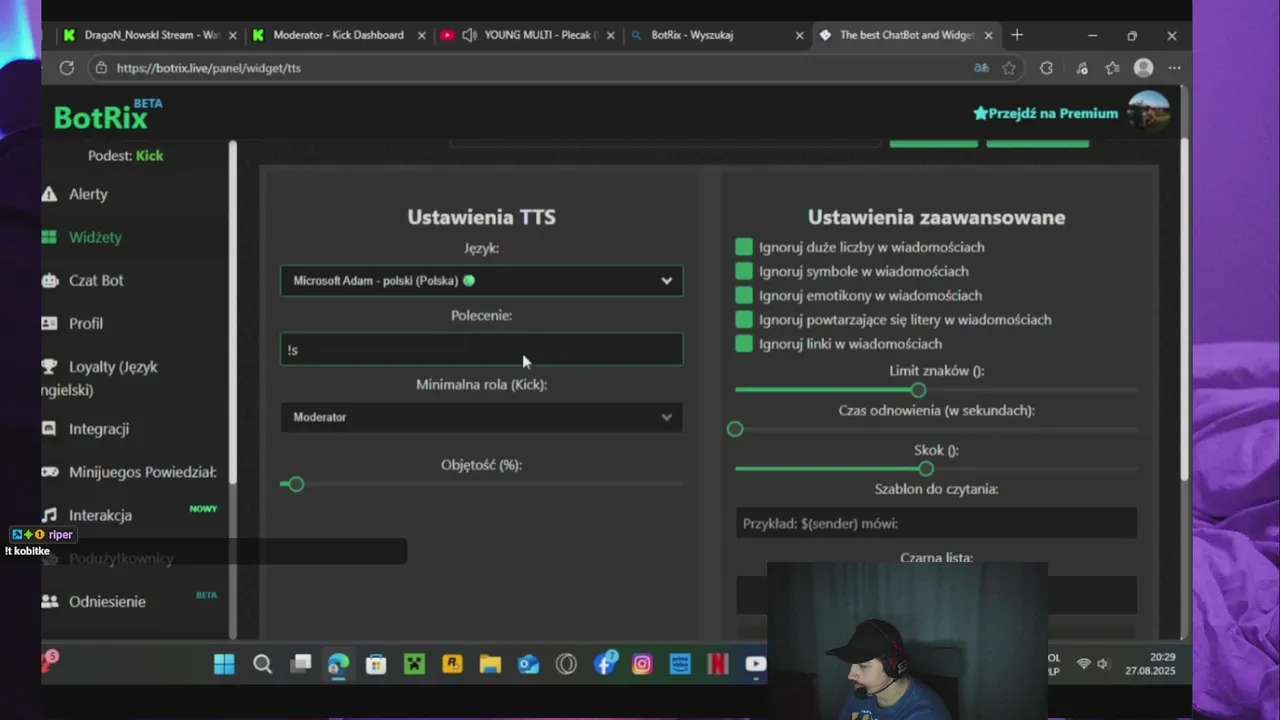The width and height of the screenshot is (1280, 720).
Task: Click the translate page icon in address bar
Action: click(x=981, y=68)
